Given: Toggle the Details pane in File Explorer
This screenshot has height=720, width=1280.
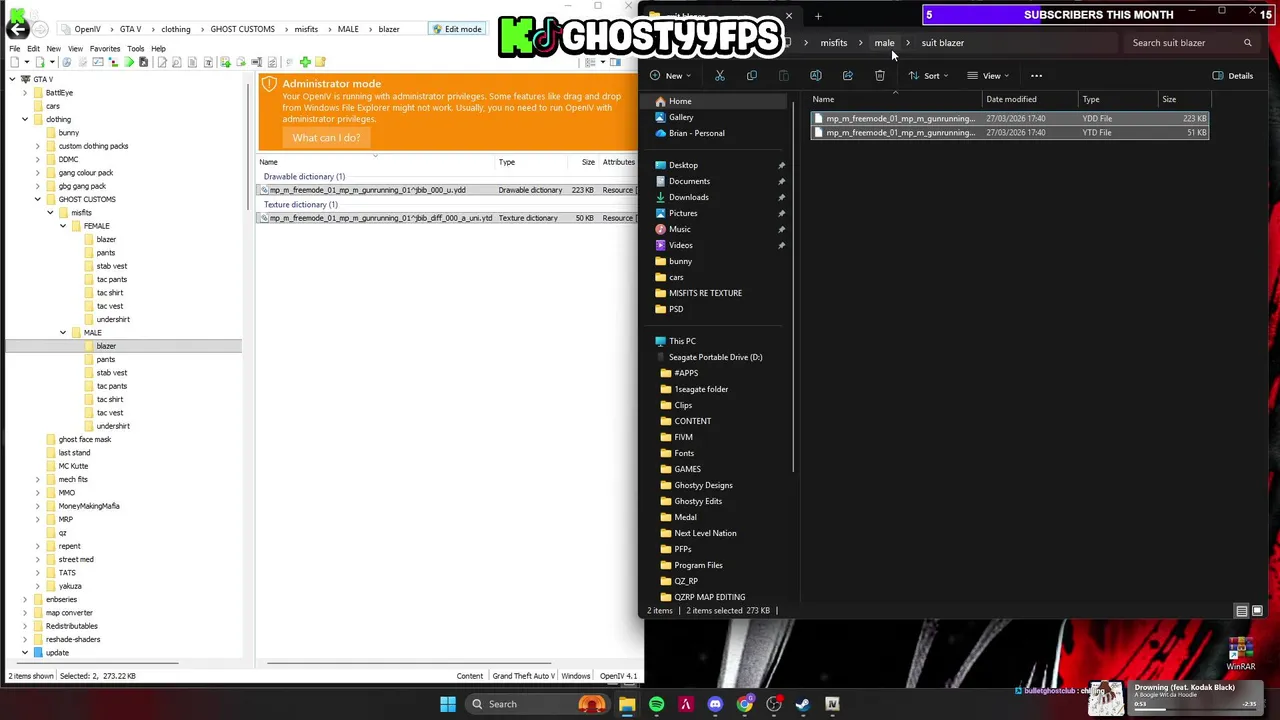Looking at the screenshot, I should [x=1233, y=76].
